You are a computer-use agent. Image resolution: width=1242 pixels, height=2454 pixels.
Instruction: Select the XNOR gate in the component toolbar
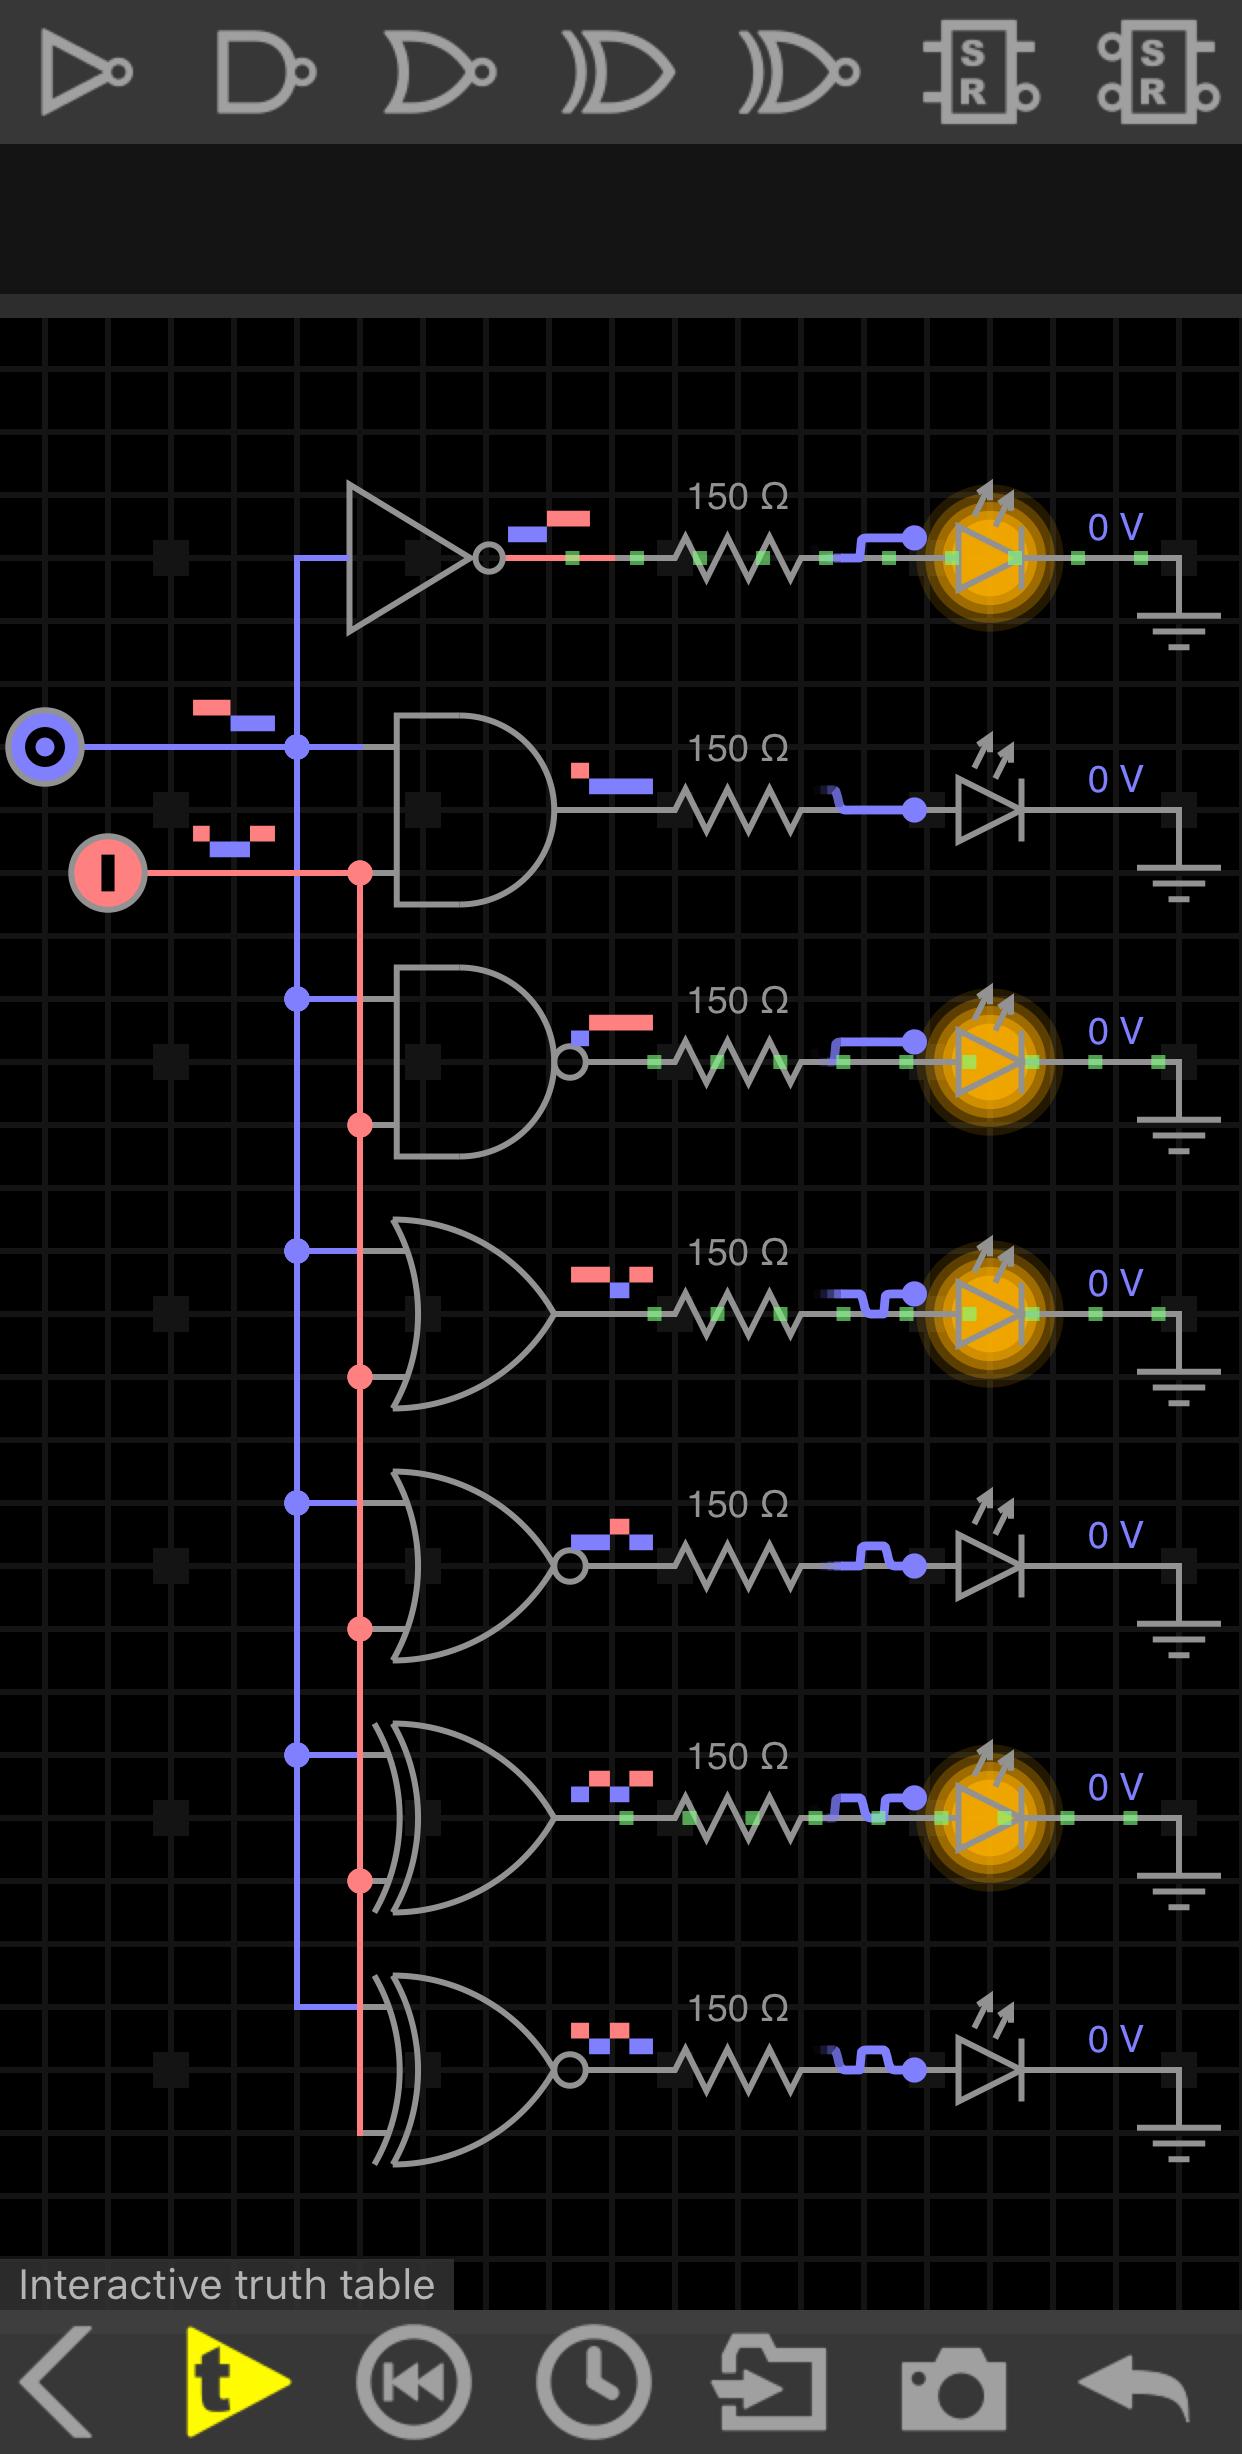798,73
